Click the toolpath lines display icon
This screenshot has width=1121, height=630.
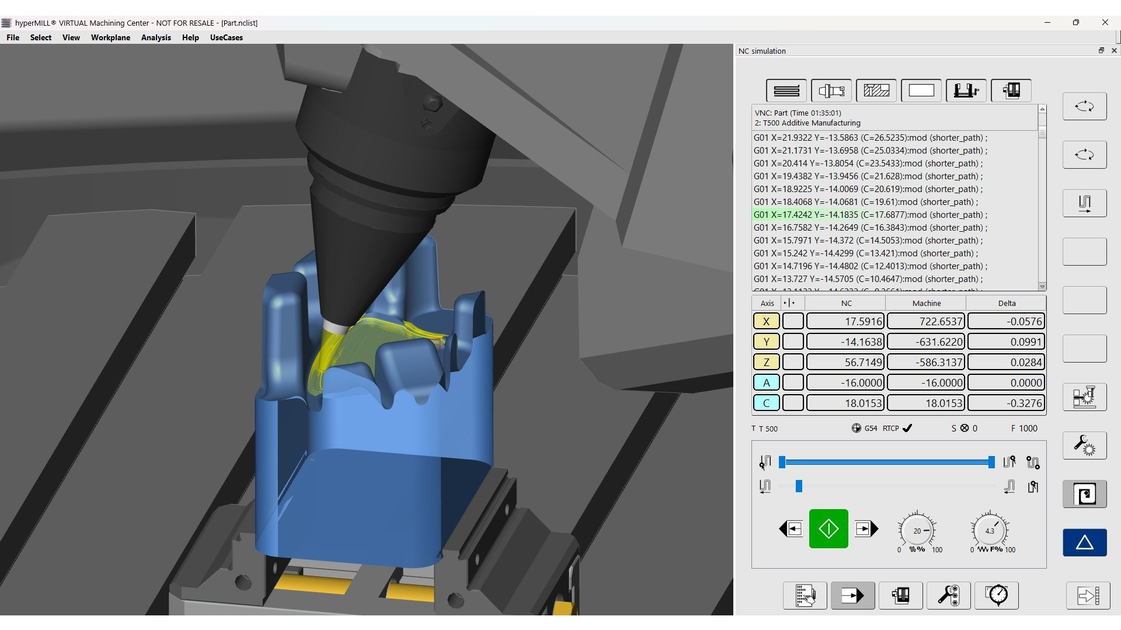pyautogui.click(x=786, y=91)
